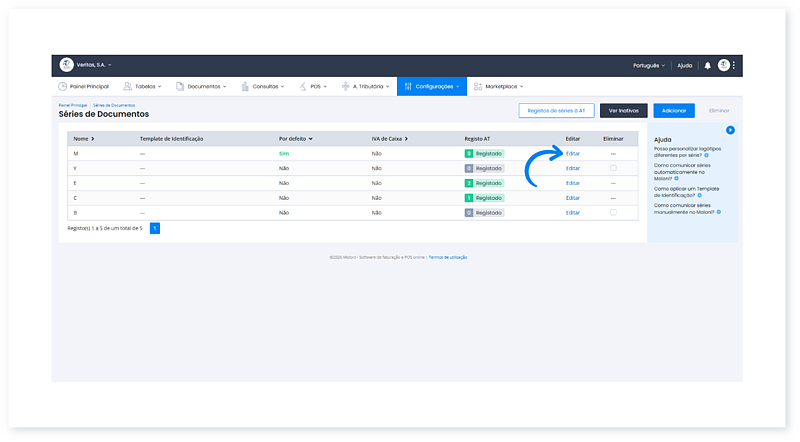Click the blue play icon above Ajuda

(730, 130)
